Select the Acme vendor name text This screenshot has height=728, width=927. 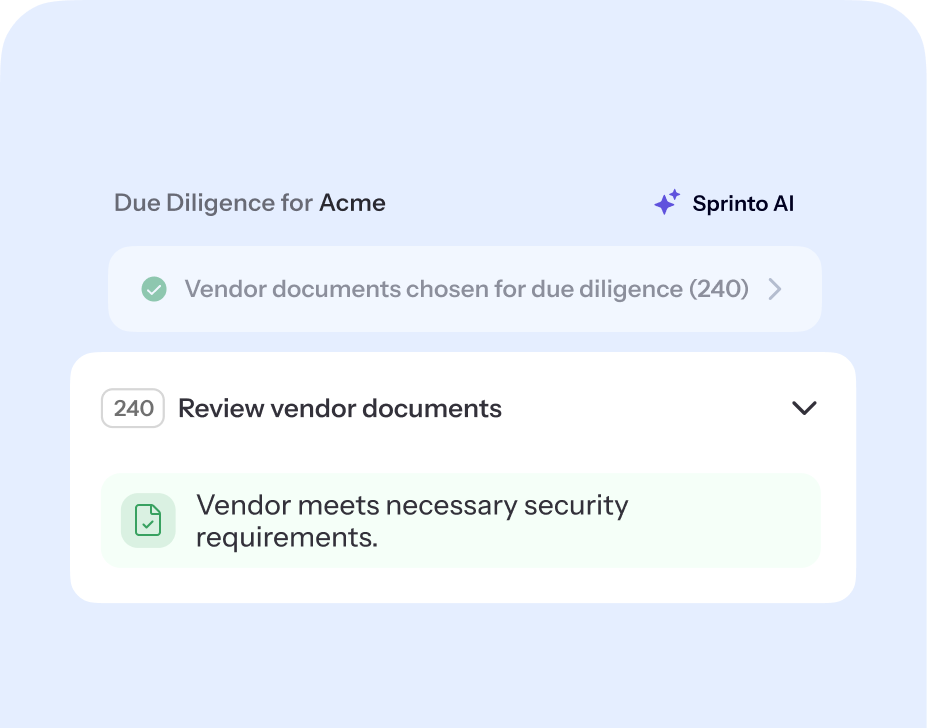(352, 202)
